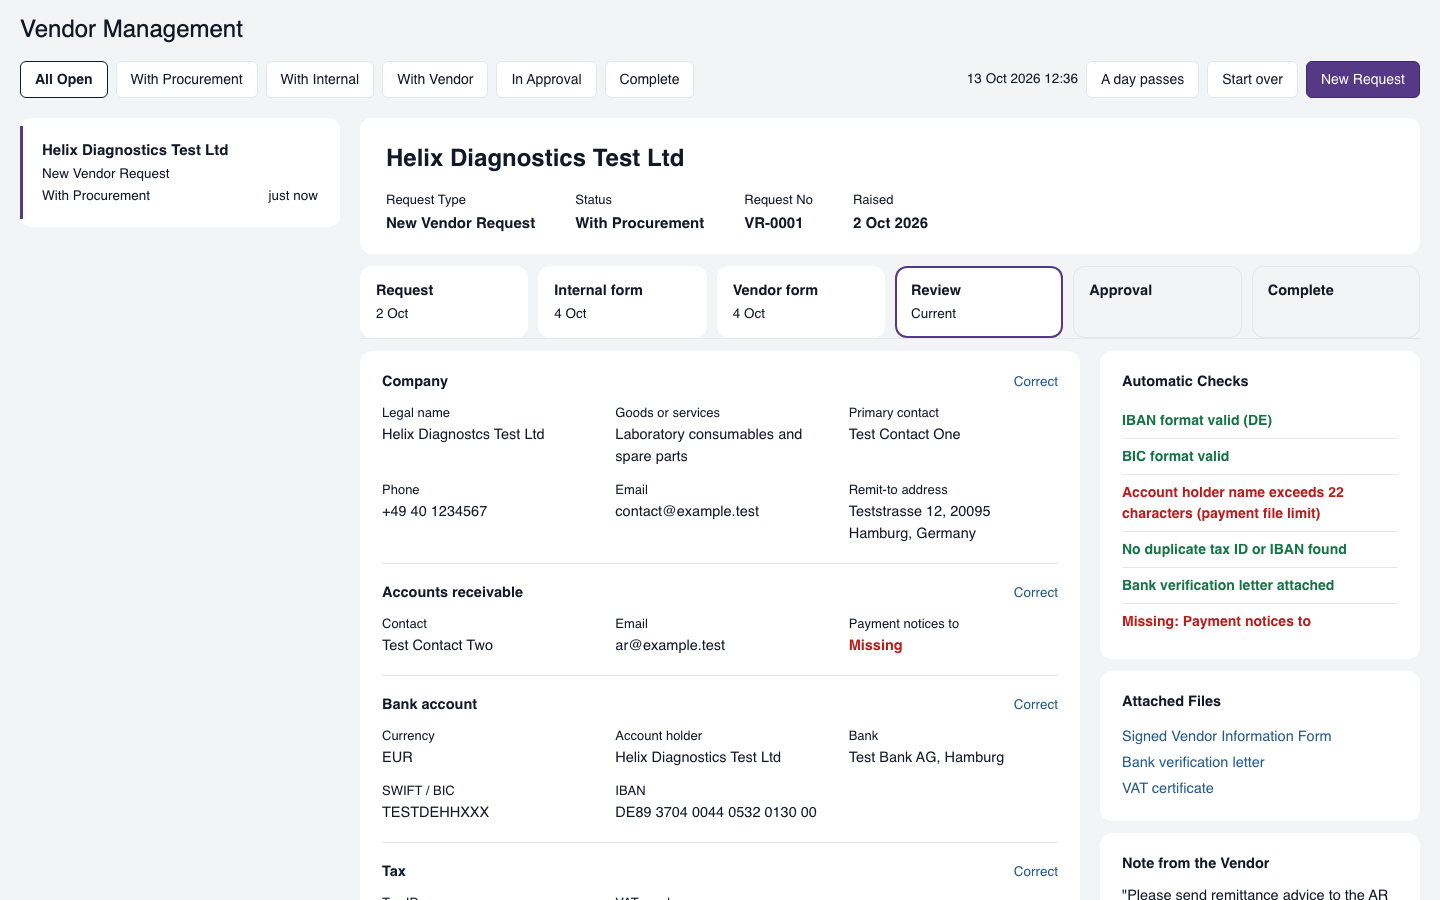Click account holder name exceeds warning
1440x900 pixels.
tap(1233, 502)
